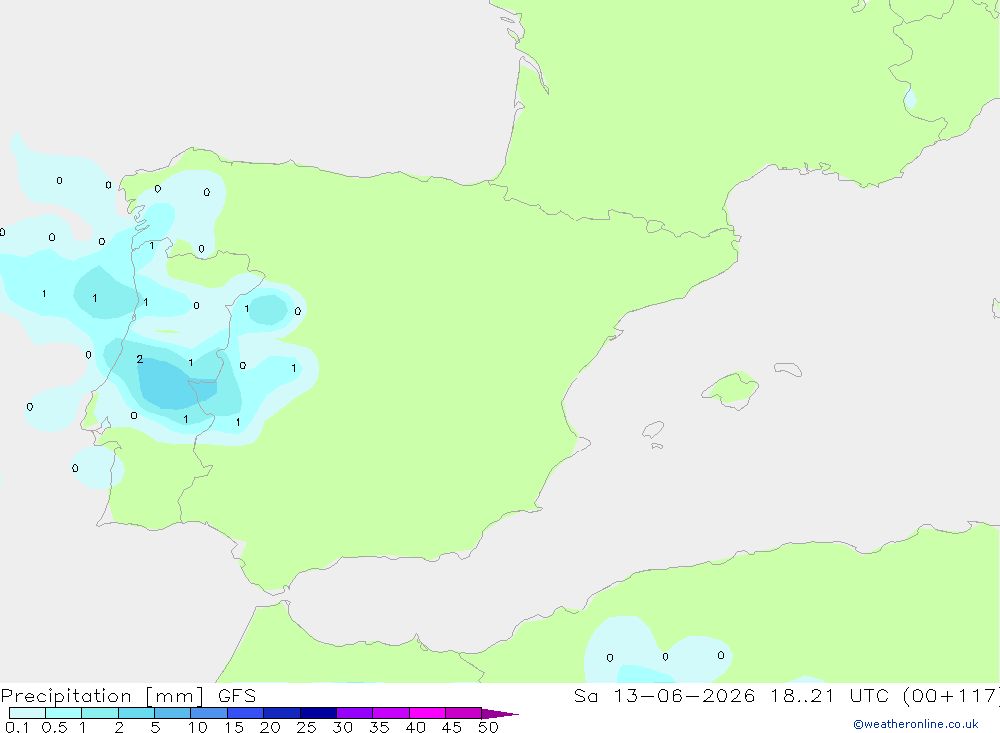Image resolution: width=1000 pixels, height=733 pixels.
Task: Click the legend tick label "10"
Action: click(198, 727)
